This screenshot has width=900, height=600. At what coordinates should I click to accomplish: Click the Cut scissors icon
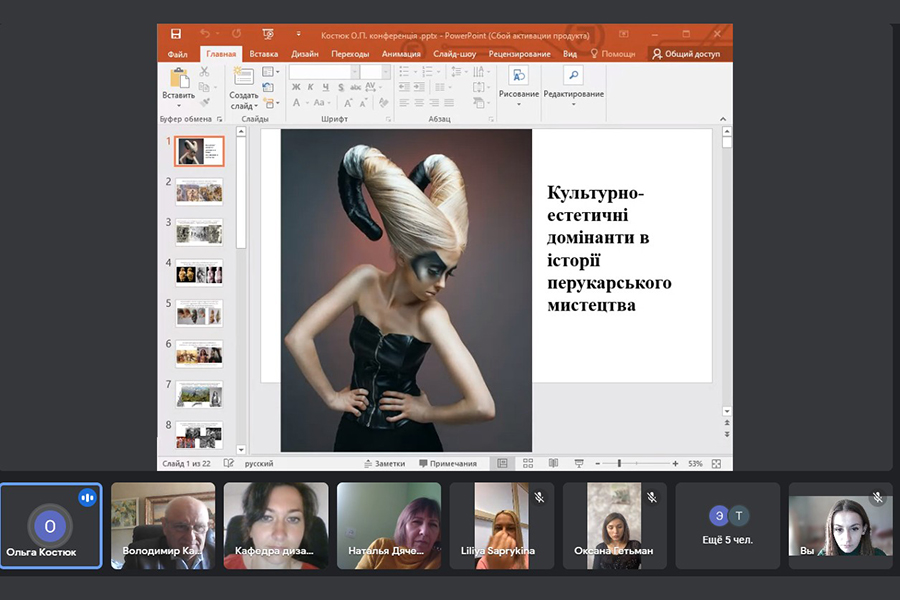click(204, 72)
